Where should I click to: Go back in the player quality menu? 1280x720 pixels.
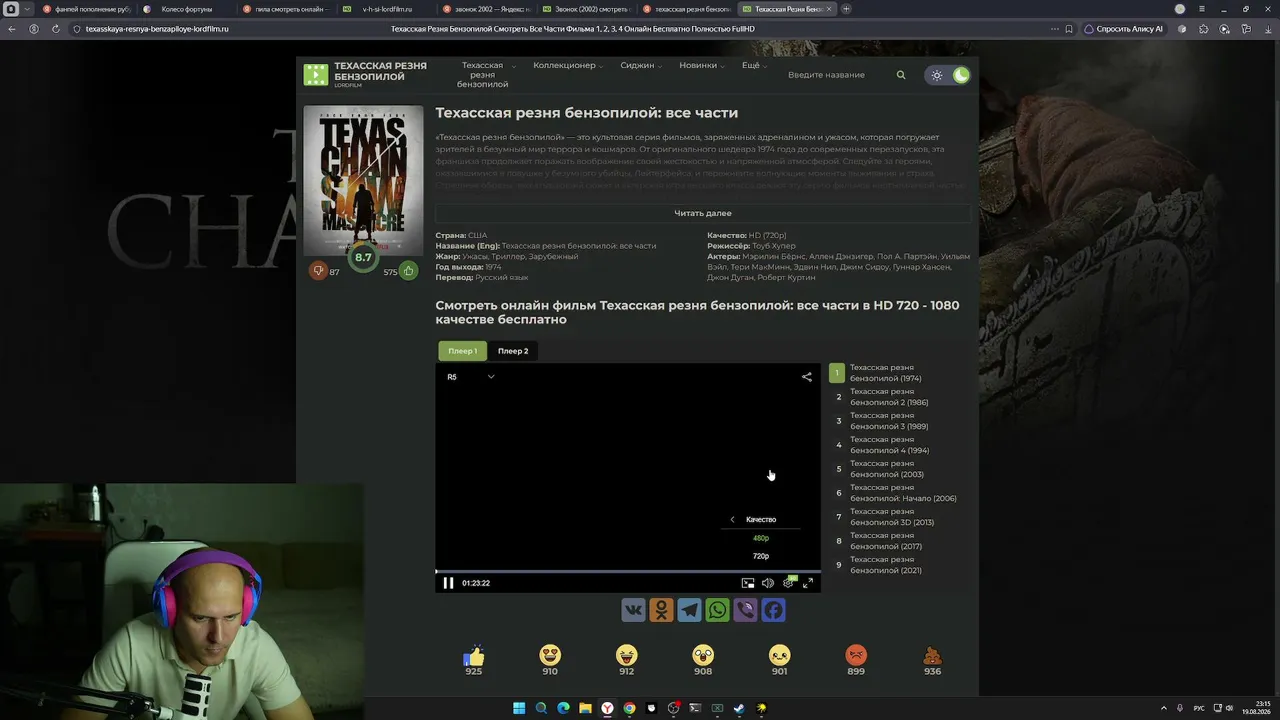point(732,519)
